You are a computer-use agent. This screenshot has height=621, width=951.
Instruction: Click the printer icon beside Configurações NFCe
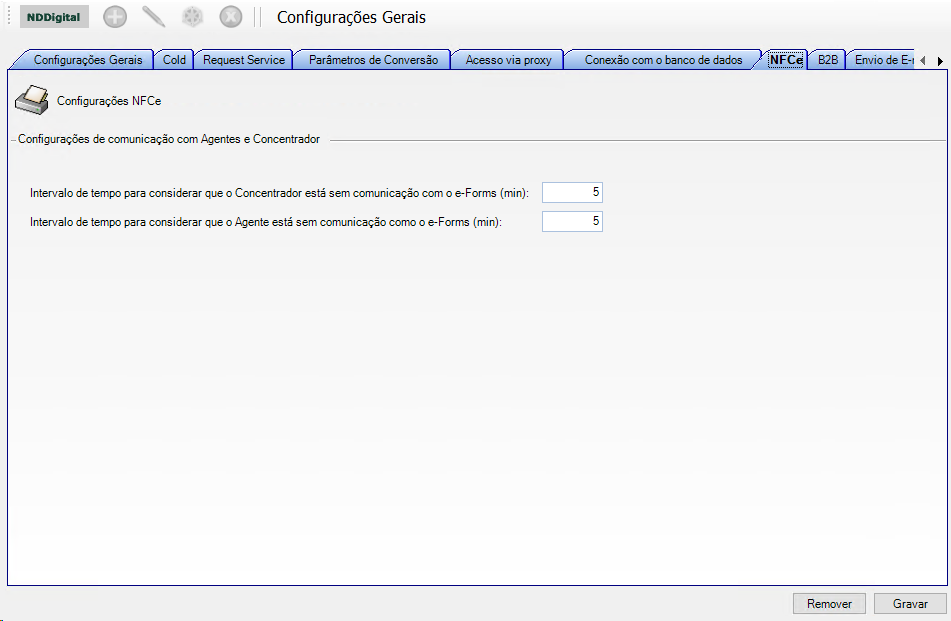pyautogui.click(x=33, y=99)
